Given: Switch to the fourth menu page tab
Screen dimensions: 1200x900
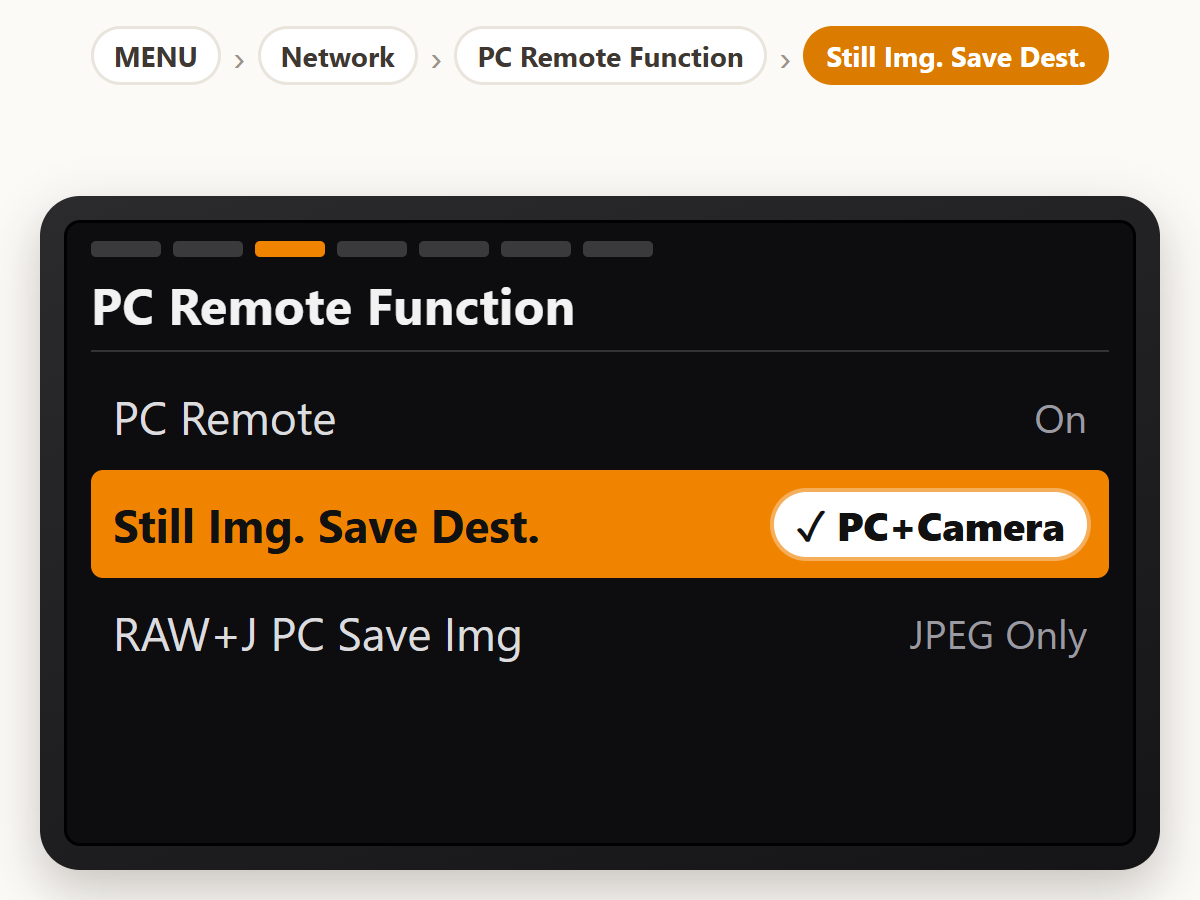Looking at the screenshot, I should click(372, 249).
